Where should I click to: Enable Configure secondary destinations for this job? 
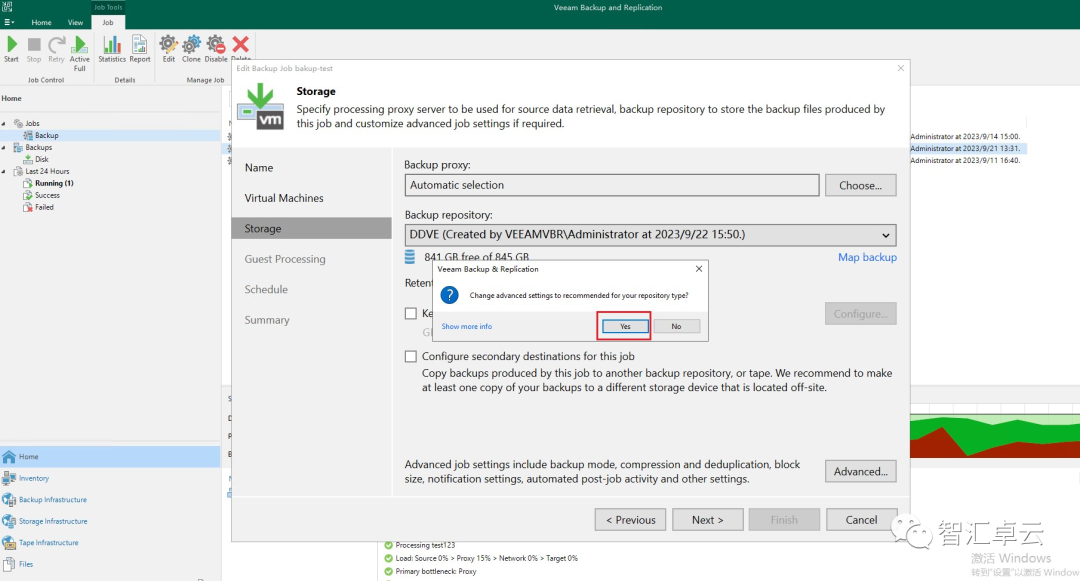[x=411, y=356]
